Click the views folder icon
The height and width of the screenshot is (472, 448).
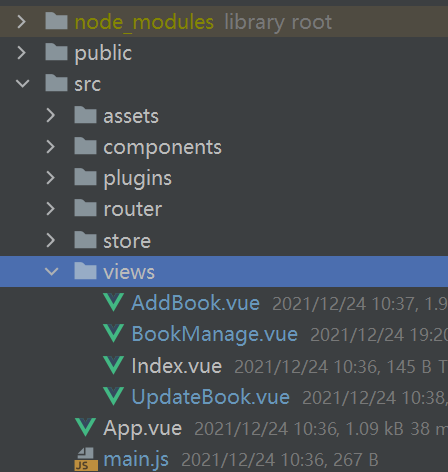tap(85, 271)
